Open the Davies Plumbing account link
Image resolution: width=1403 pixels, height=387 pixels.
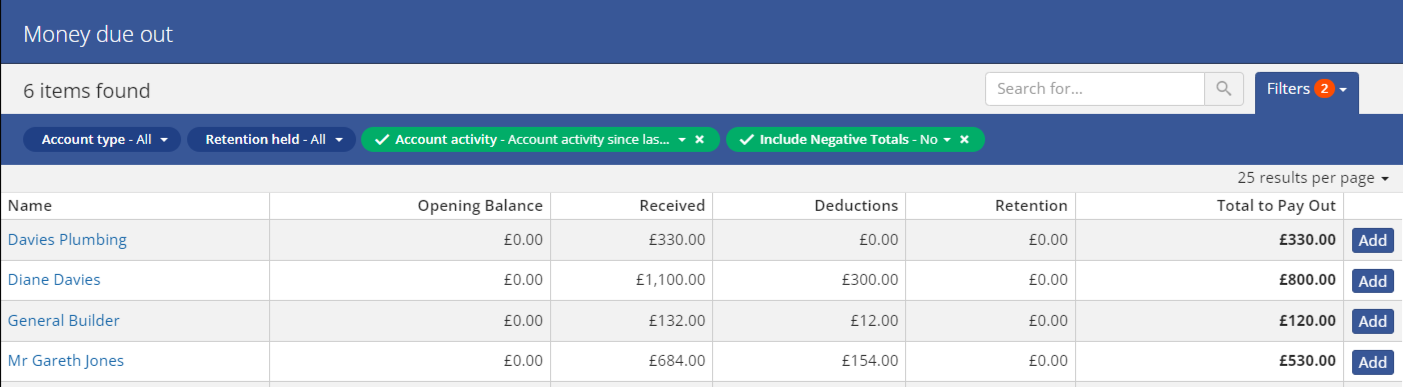coord(67,240)
